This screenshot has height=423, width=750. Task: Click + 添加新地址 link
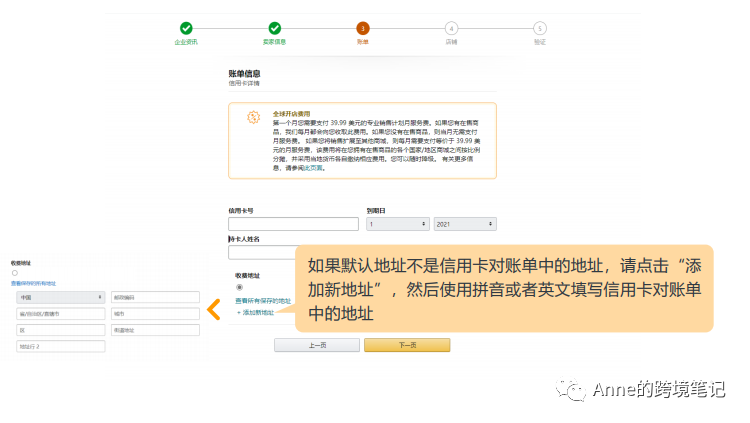[x=255, y=312]
